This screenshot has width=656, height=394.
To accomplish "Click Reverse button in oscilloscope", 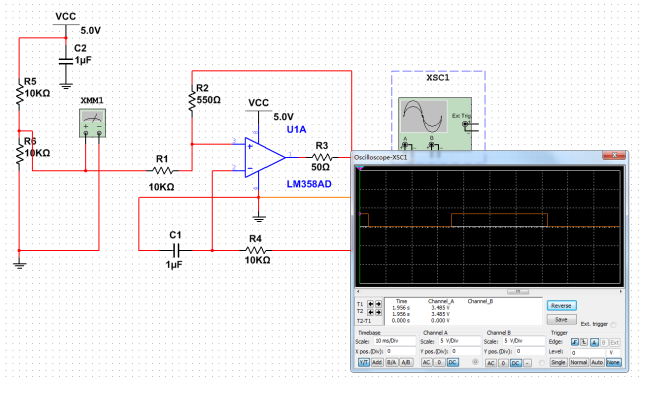I will pyautogui.click(x=561, y=306).
